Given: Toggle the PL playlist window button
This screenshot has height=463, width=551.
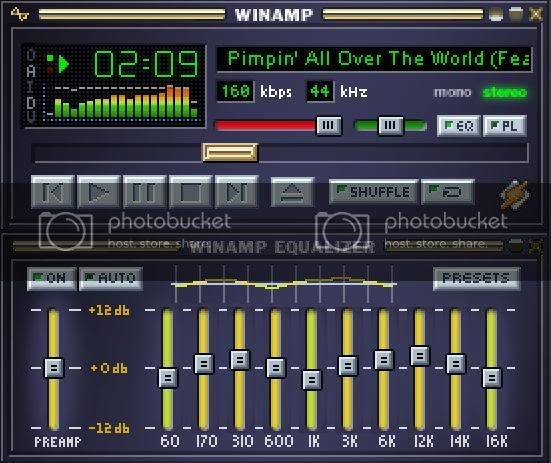Looking at the screenshot, I should coord(505,126).
